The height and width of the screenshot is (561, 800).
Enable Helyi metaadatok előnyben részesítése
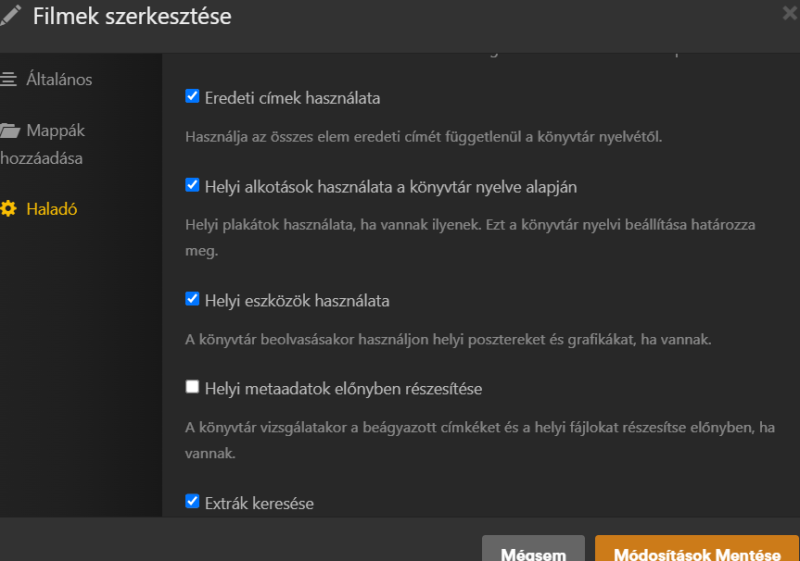click(192, 387)
